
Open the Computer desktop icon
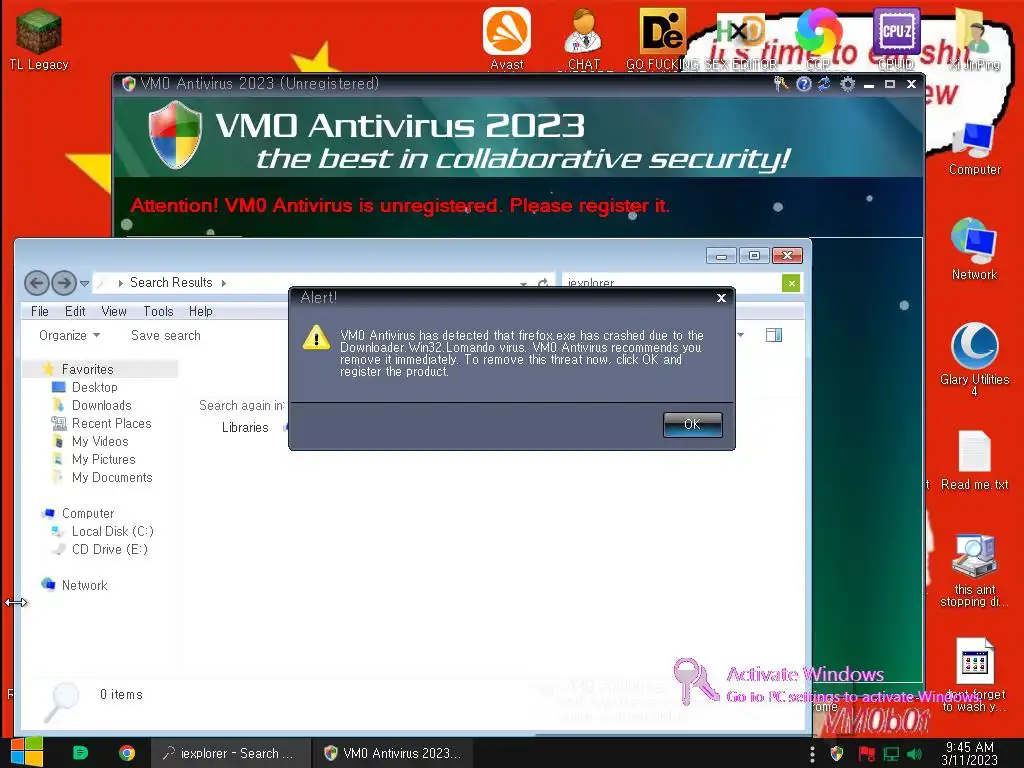click(974, 149)
